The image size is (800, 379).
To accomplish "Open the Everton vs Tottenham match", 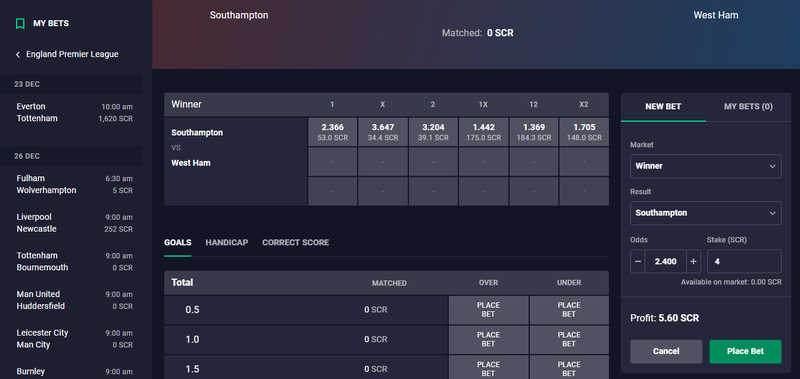I will (74, 113).
